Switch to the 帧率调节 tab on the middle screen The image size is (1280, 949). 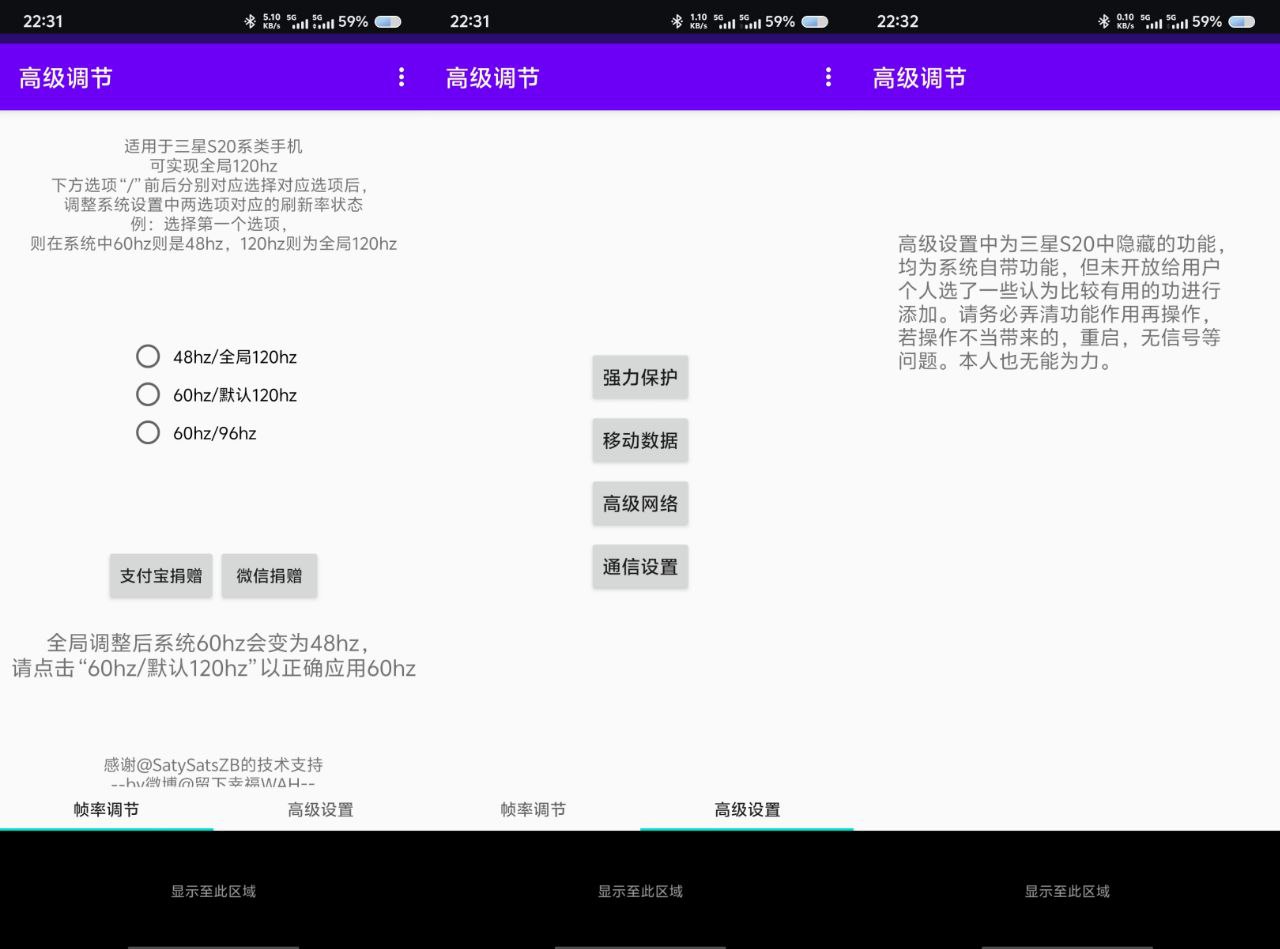533,810
